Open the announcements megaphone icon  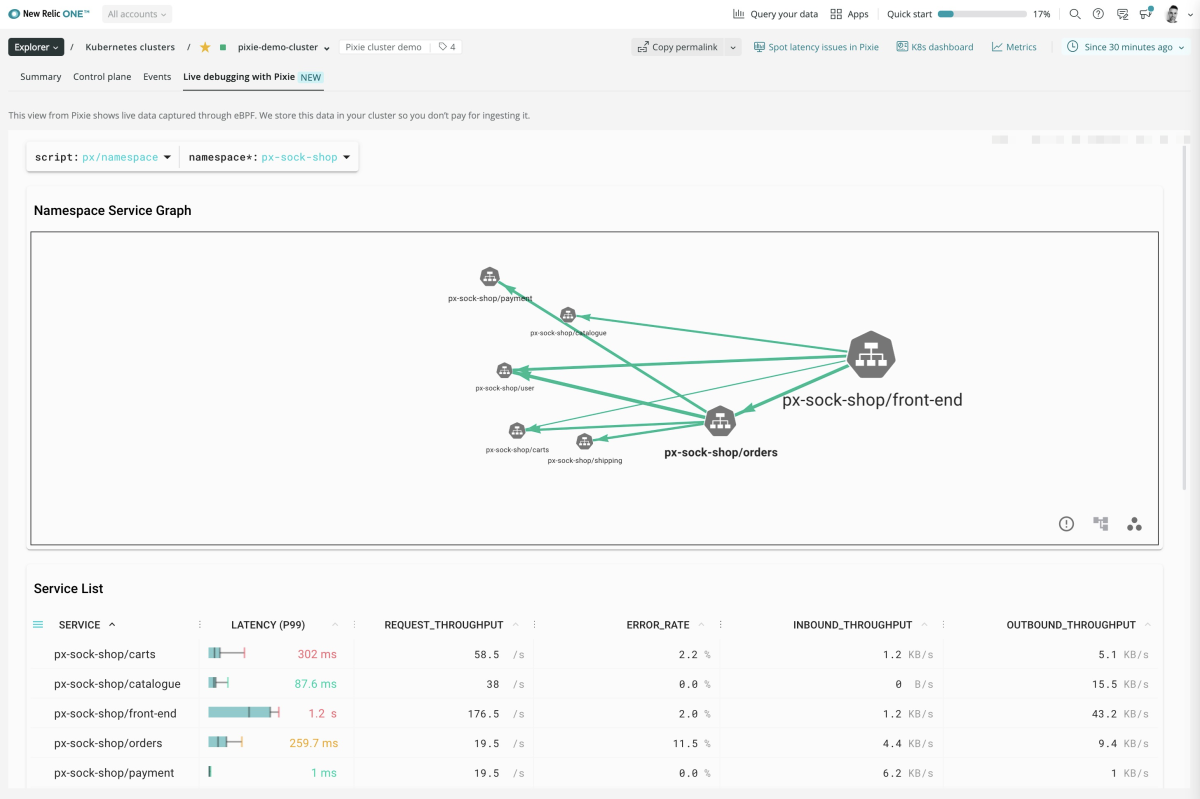1146,14
